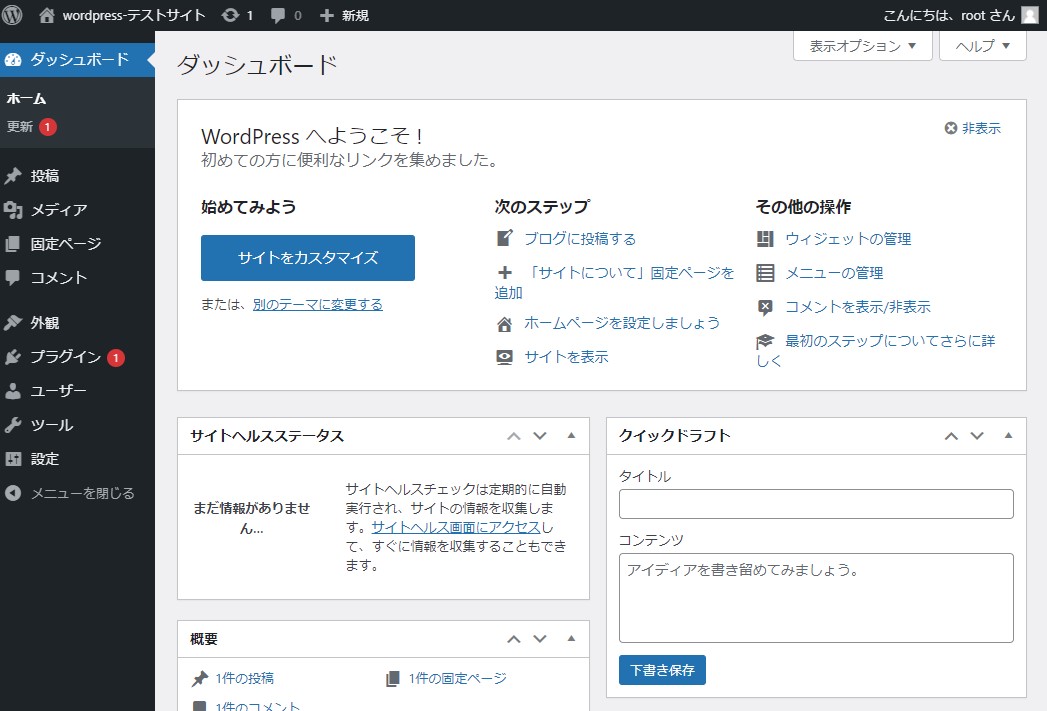Dismiss the welcome panel with 非表示
Screen dimensions: 1047x711
[x=972, y=128]
